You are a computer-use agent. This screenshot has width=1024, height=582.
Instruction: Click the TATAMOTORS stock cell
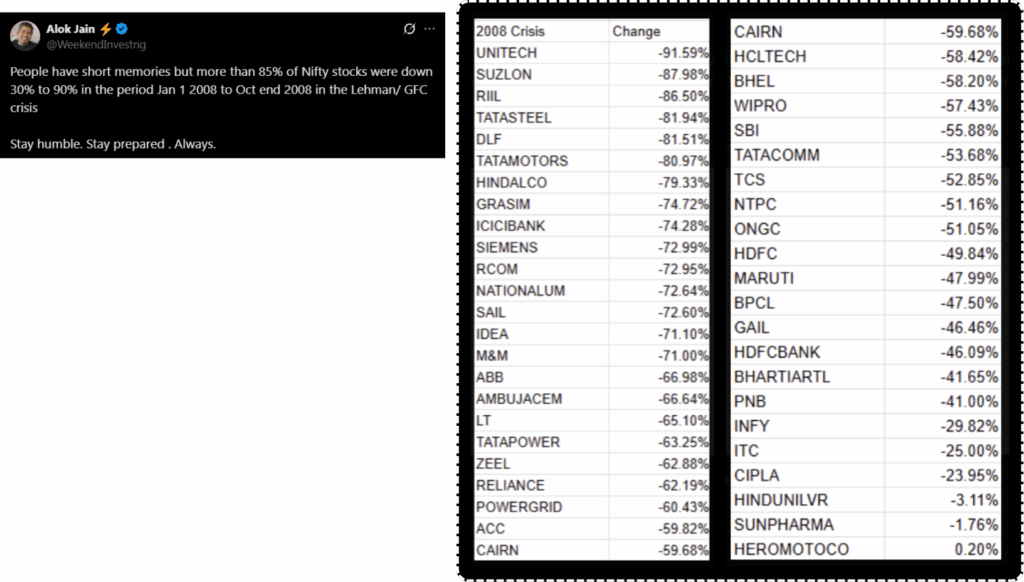[x=541, y=161]
